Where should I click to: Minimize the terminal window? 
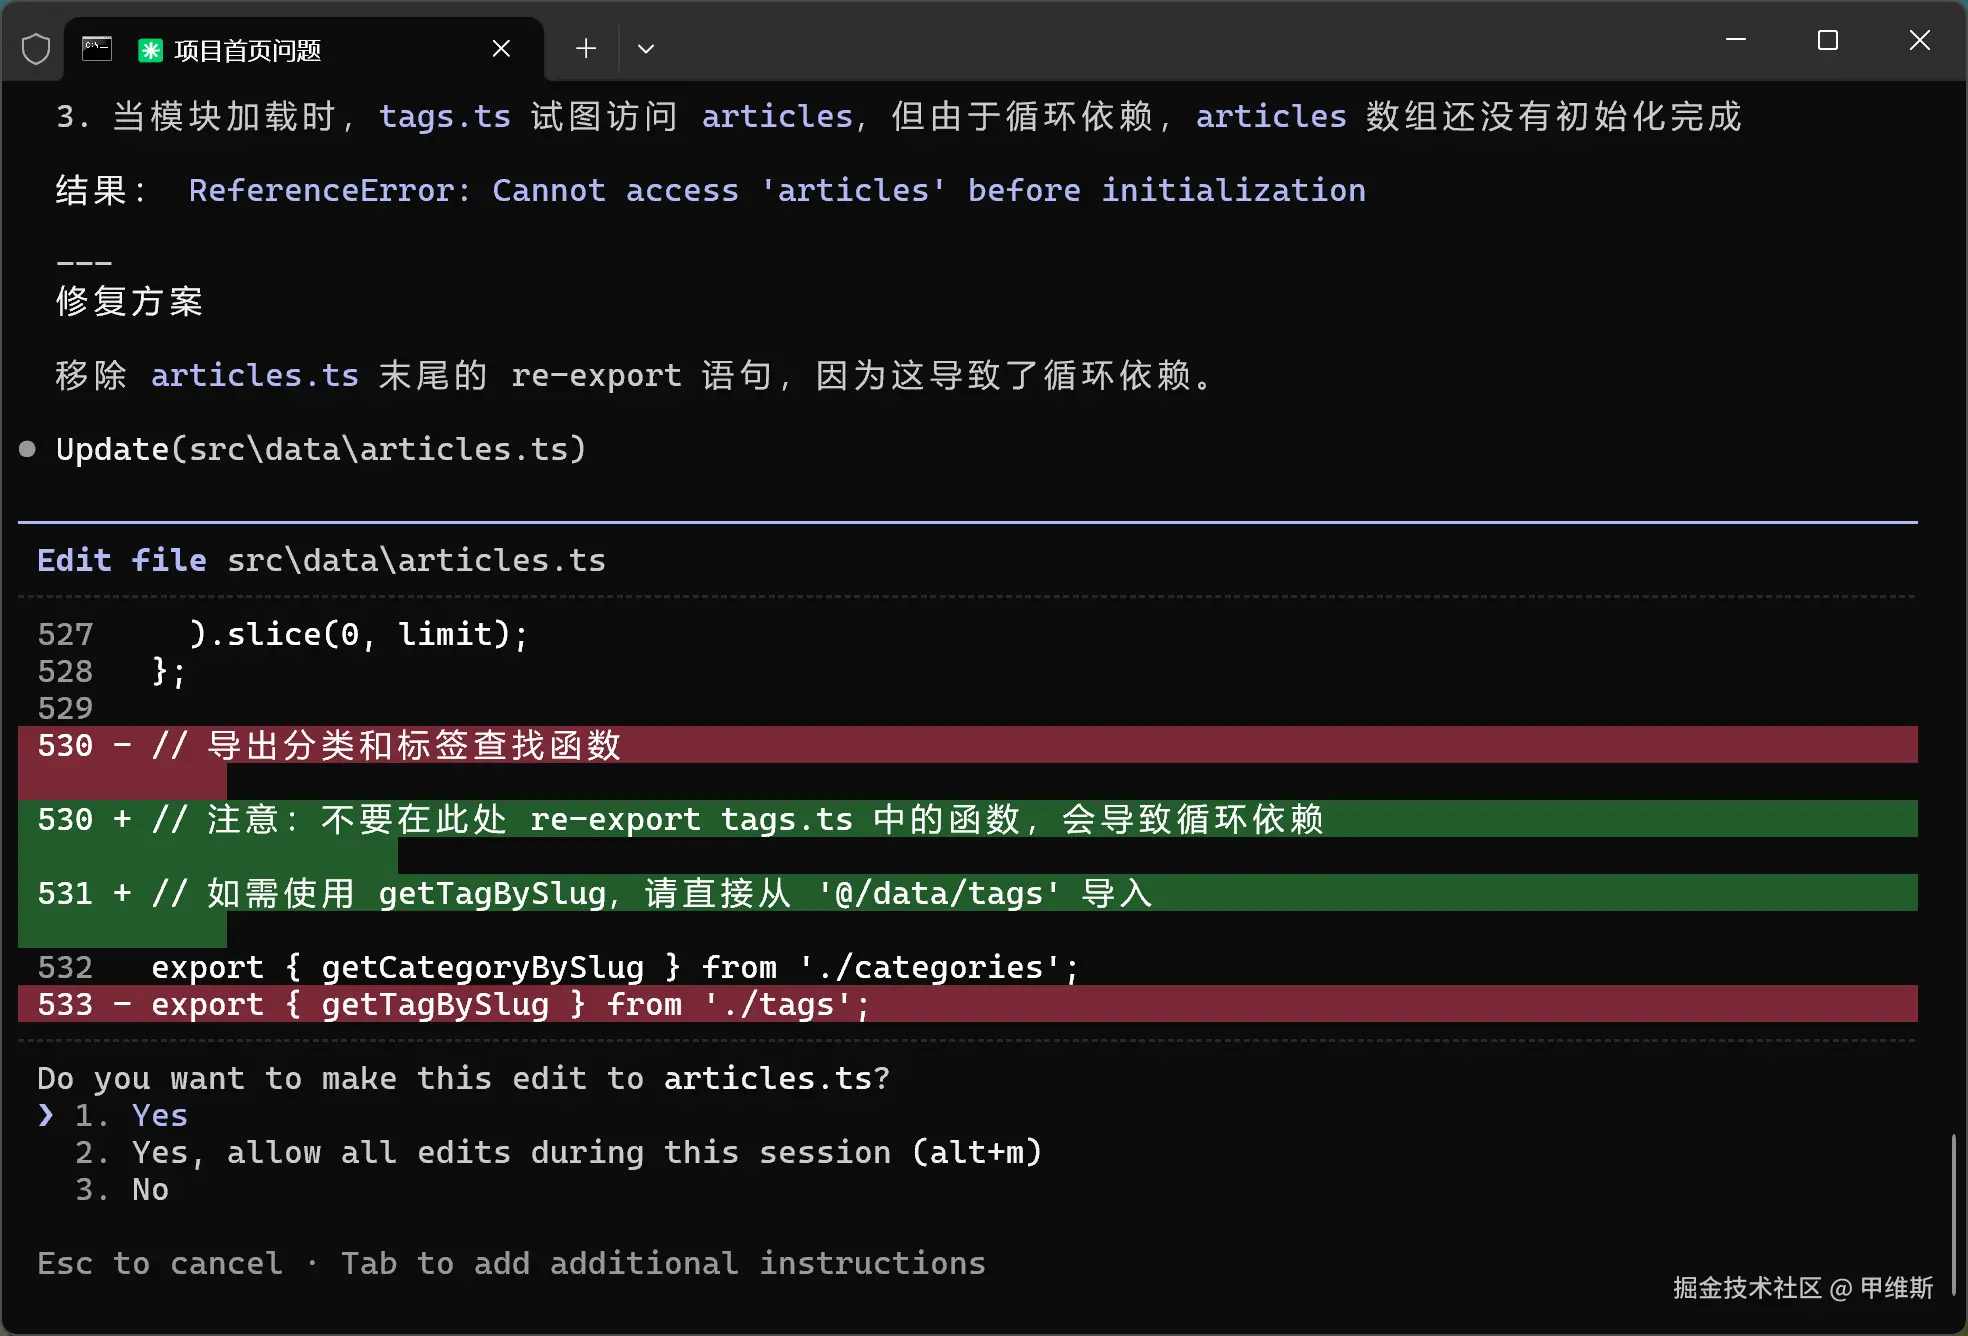(1736, 40)
